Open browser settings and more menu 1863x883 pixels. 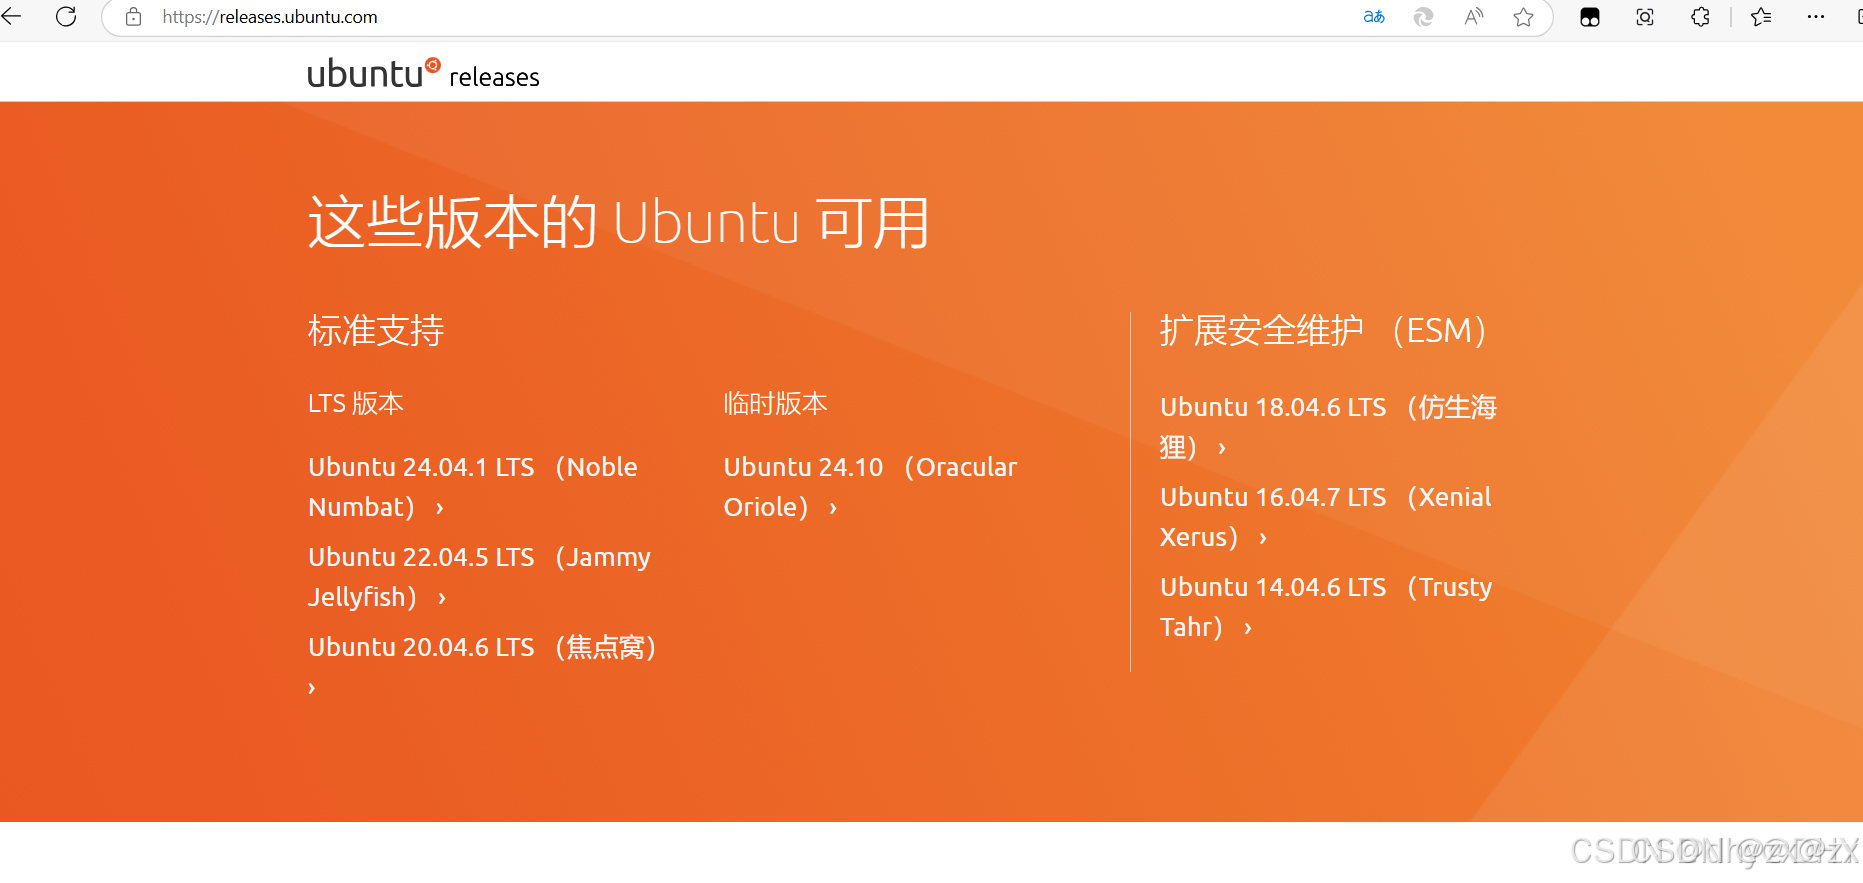point(1816,17)
